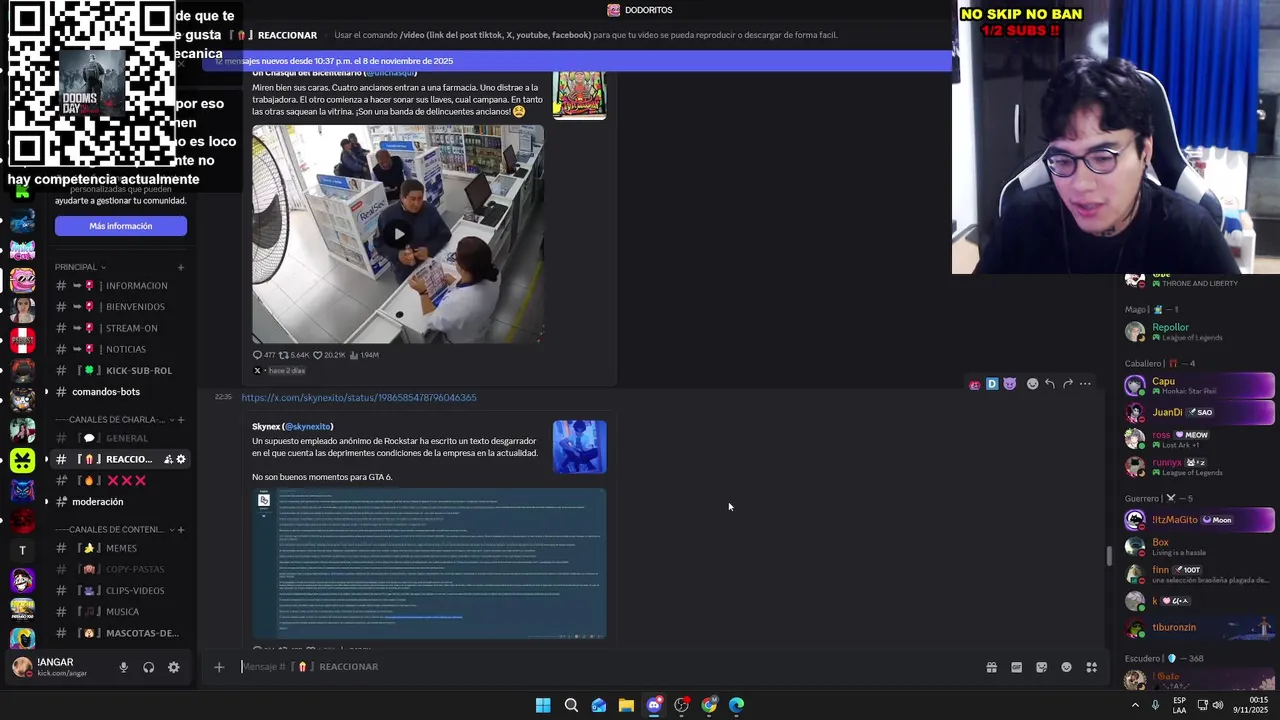This screenshot has width=1280, height=720.
Task: Open Discord user settings gear
Action: [173, 667]
